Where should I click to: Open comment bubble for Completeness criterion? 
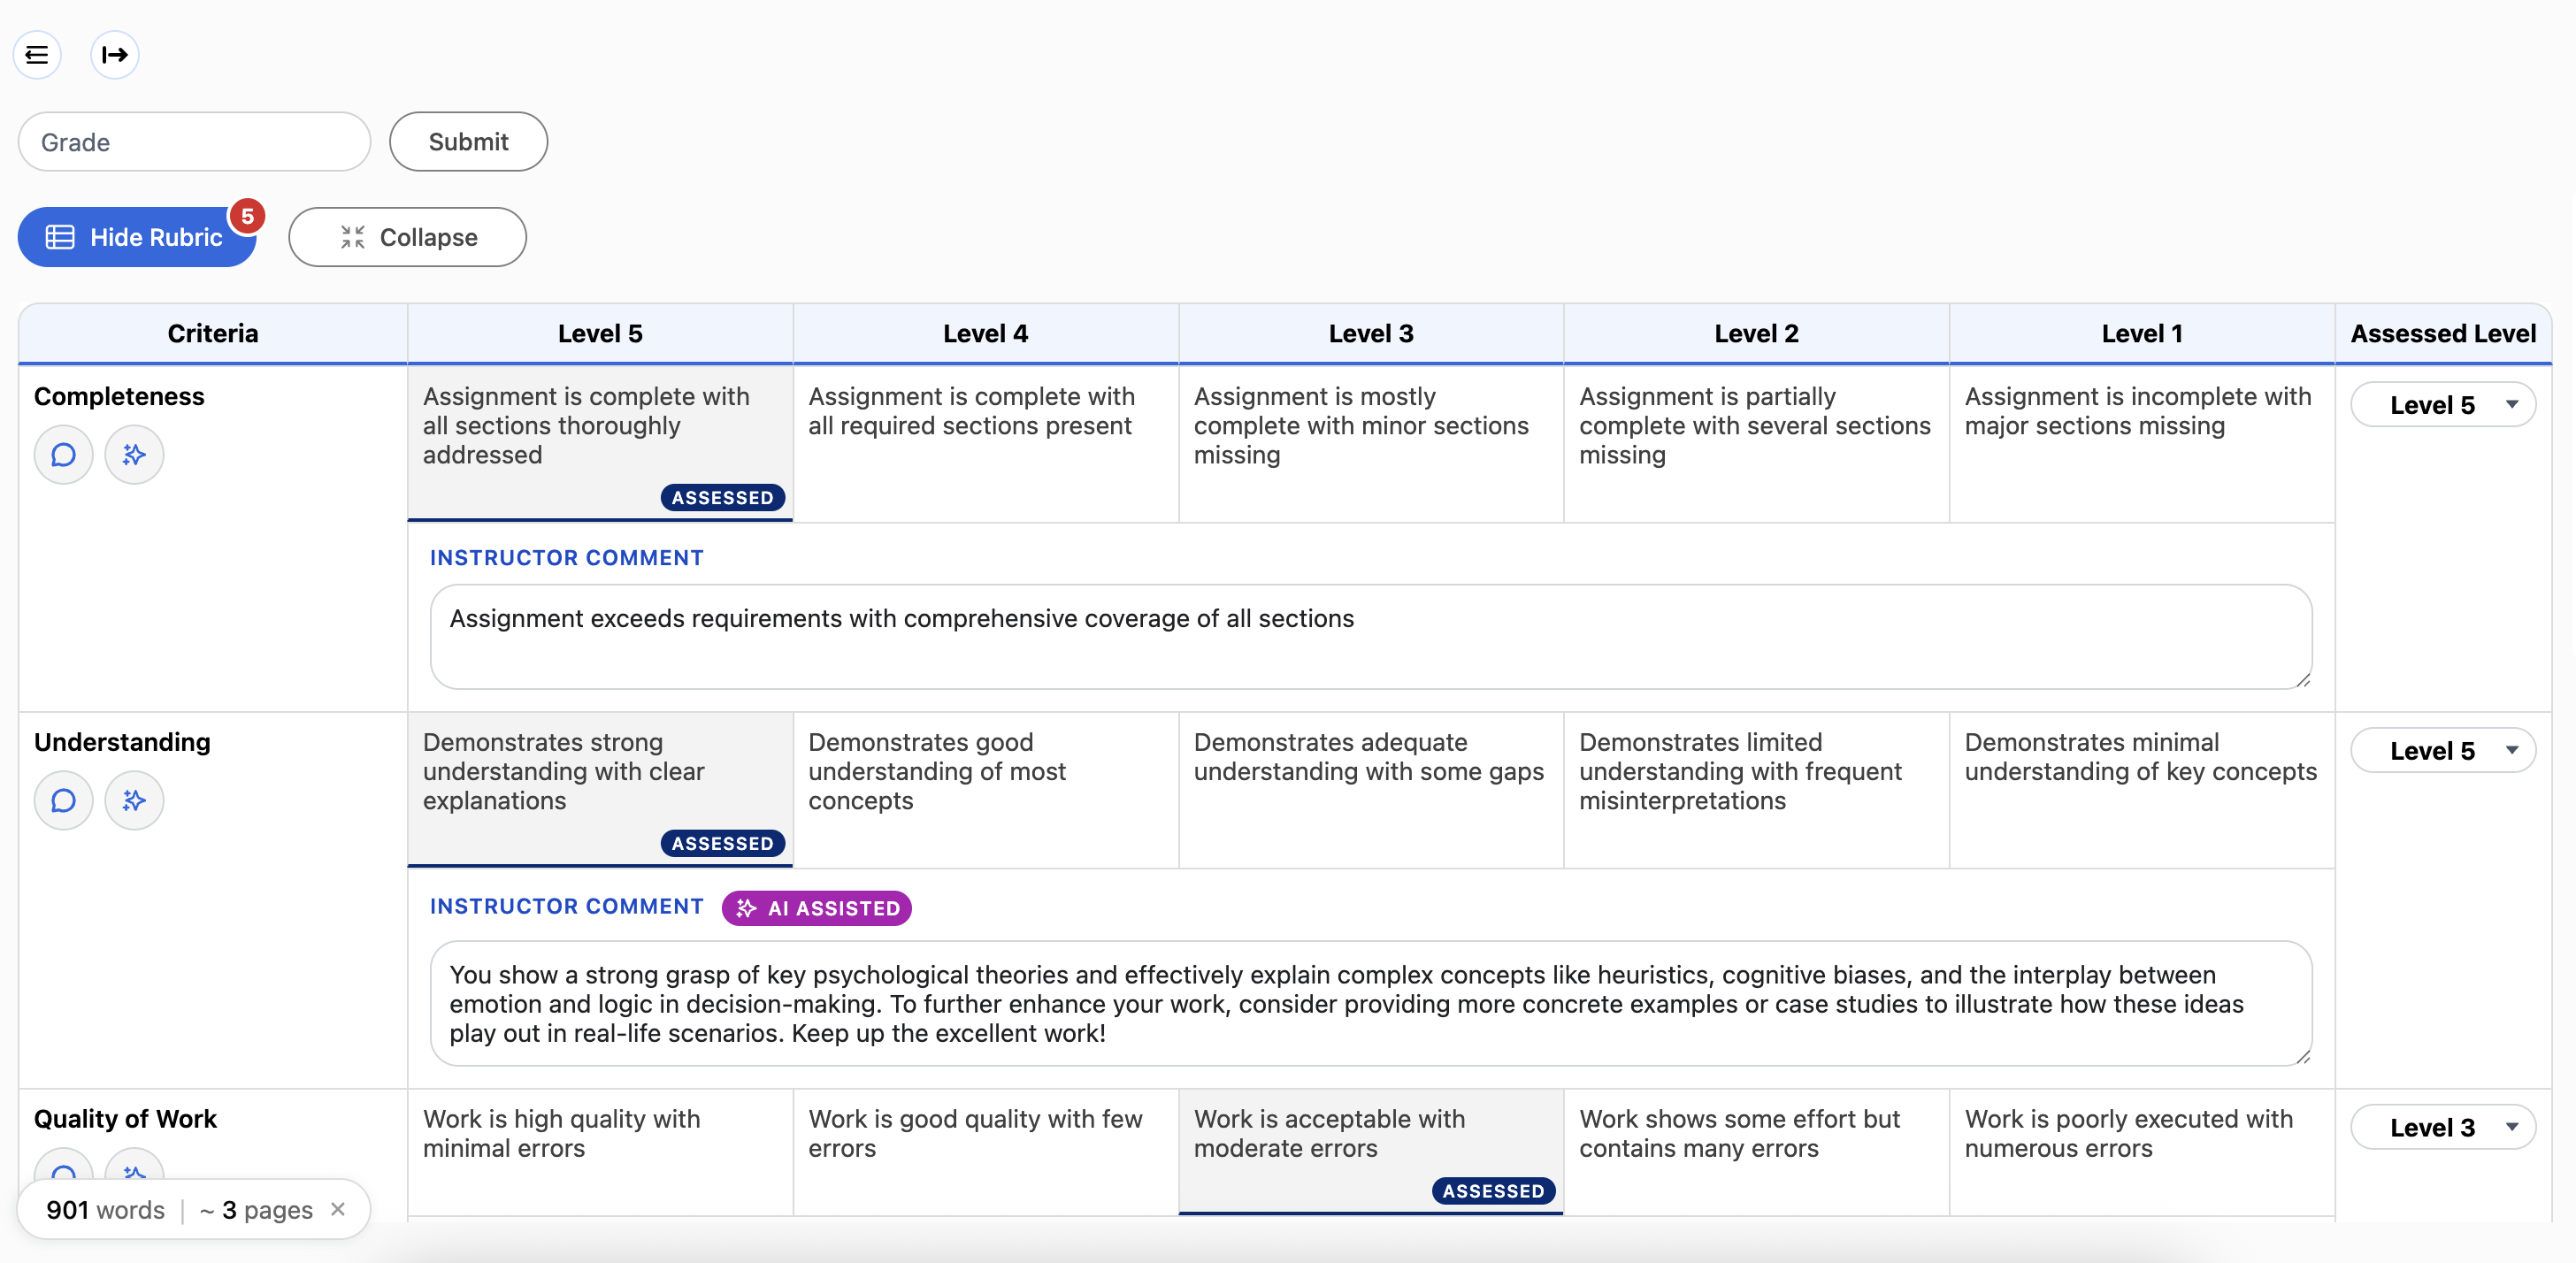tap(63, 455)
